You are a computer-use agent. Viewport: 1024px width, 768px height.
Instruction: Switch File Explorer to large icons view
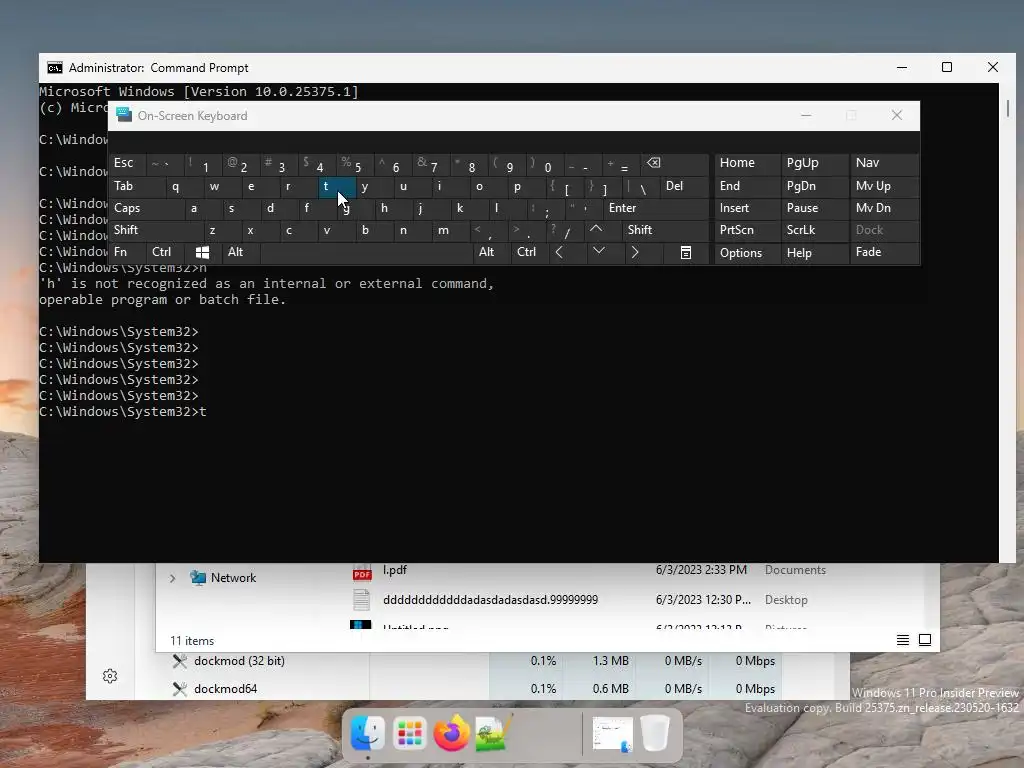pos(925,640)
